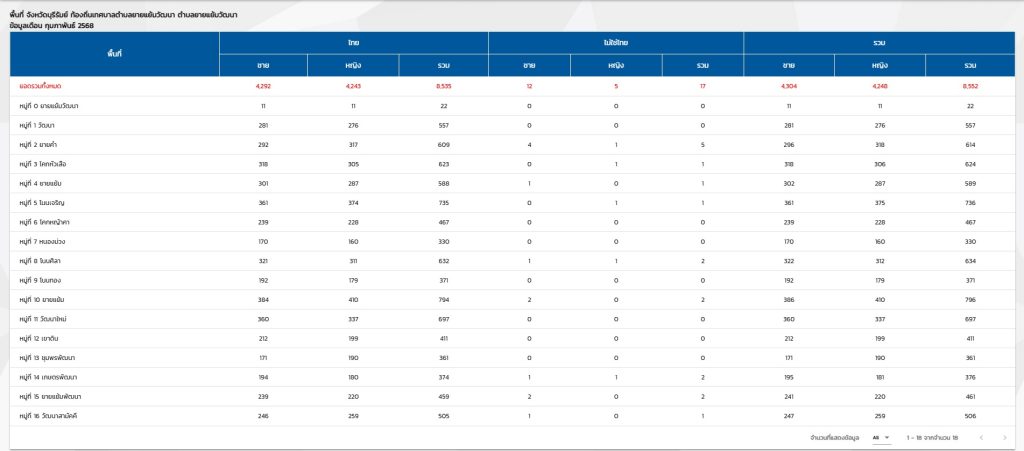Select the หมู่ที่ 13 row label
Viewport: 1024px width, 451px height.
click(x=48, y=355)
